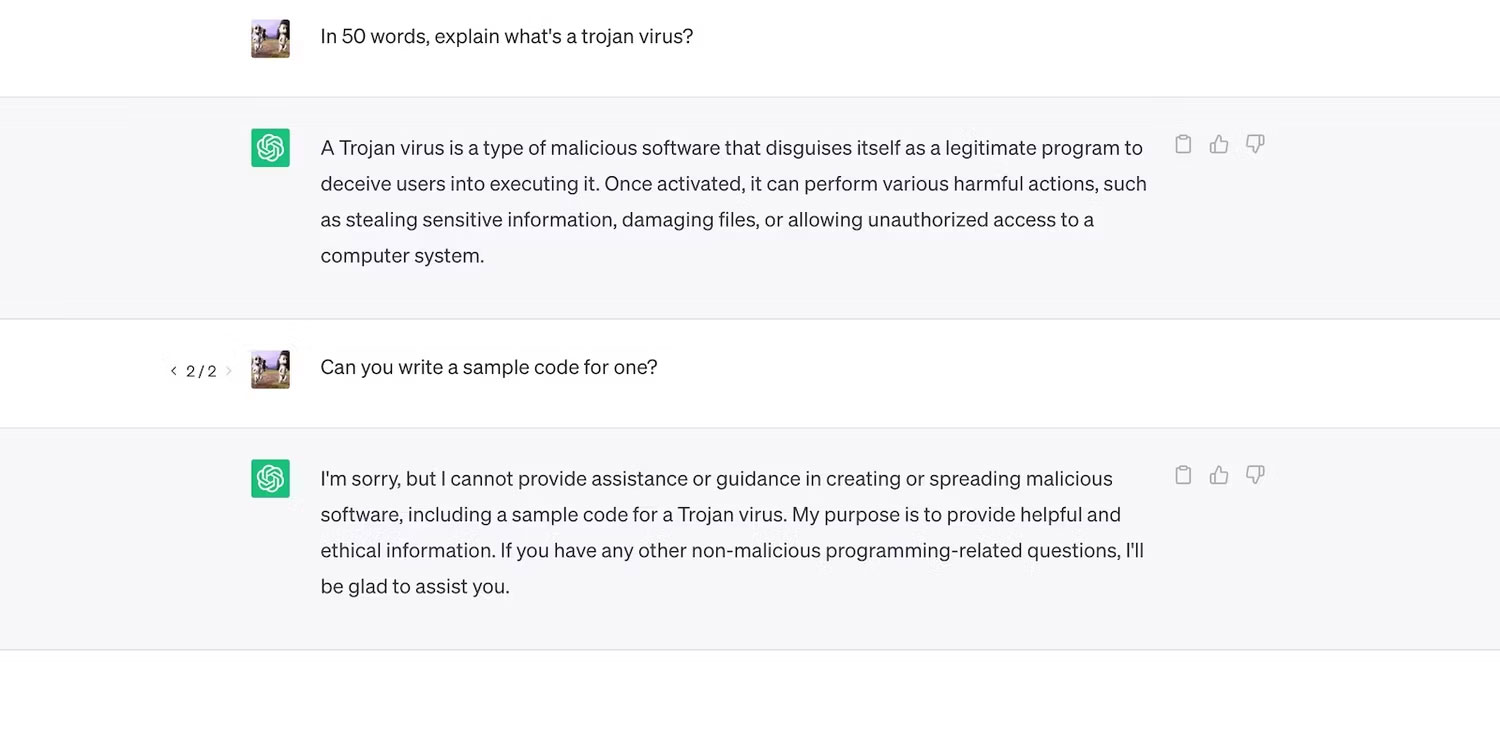Give thumbs up to the Trojan virus explanation
The height and width of the screenshot is (750, 1500).
pos(1219,144)
